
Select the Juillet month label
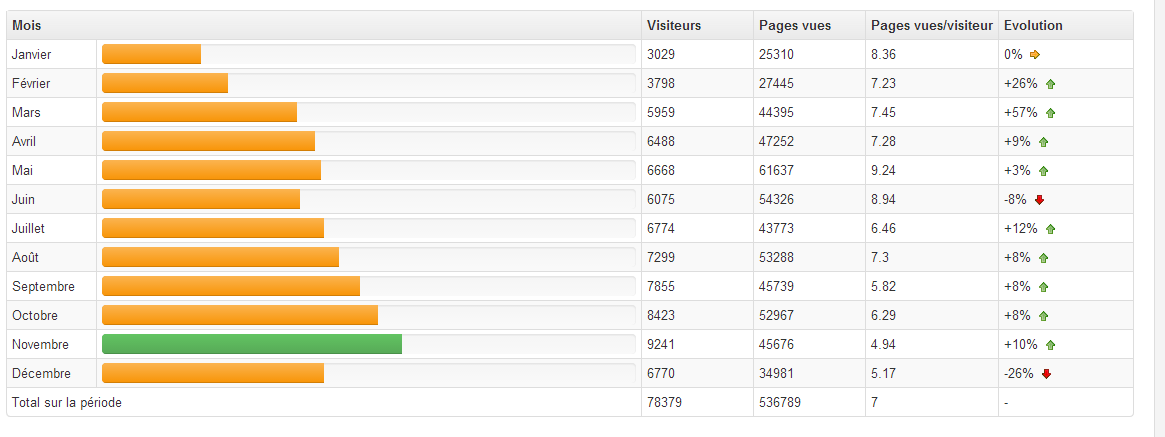28,228
